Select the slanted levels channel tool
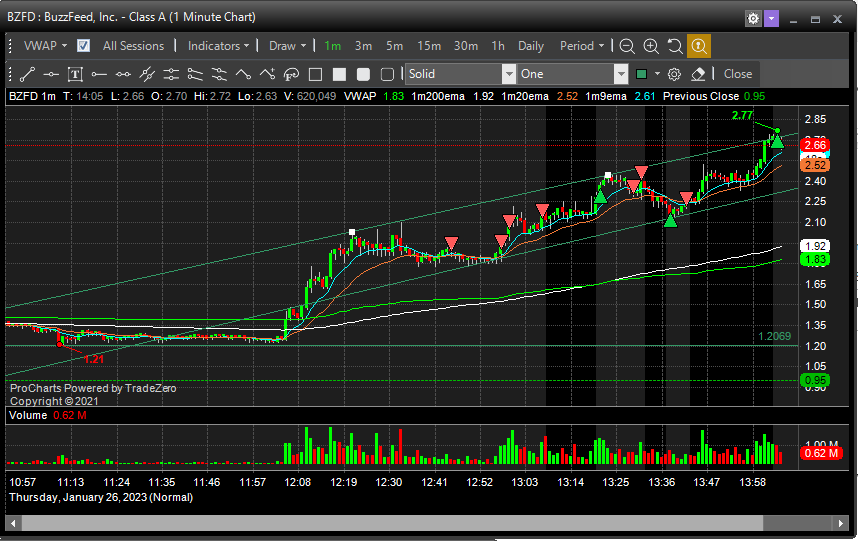 (x=219, y=74)
